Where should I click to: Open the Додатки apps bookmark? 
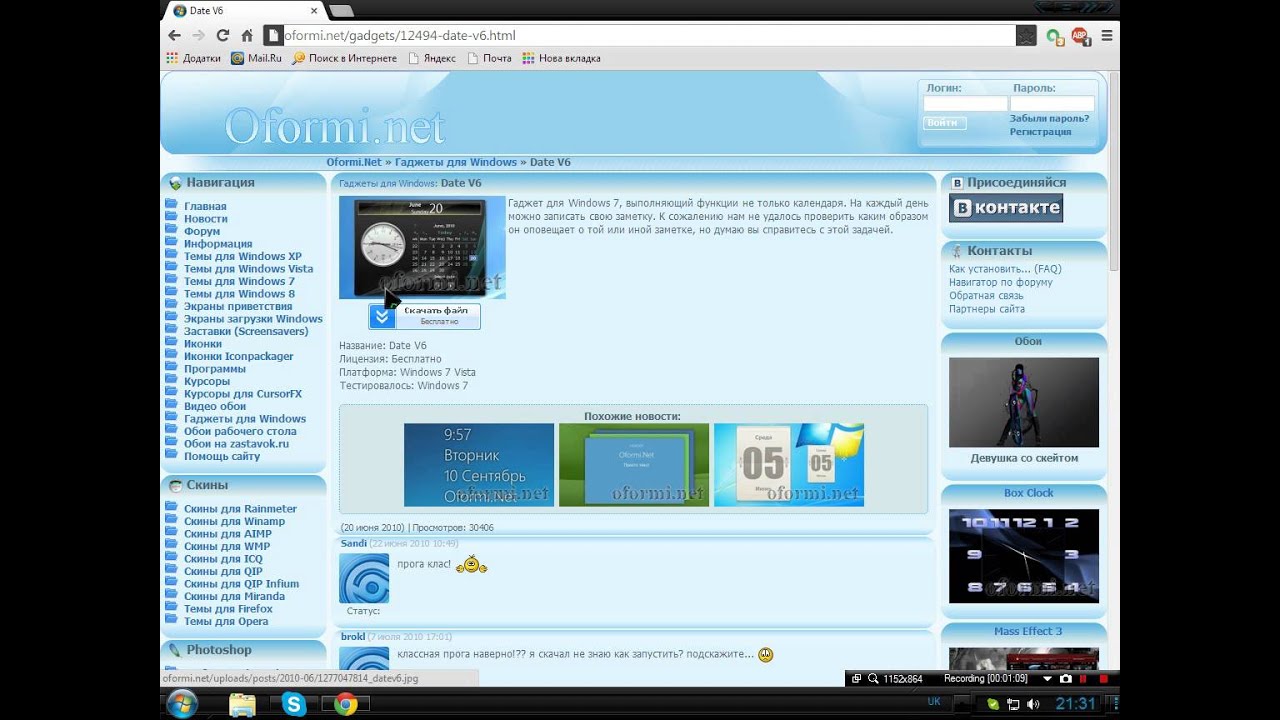pyautogui.click(x=193, y=58)
